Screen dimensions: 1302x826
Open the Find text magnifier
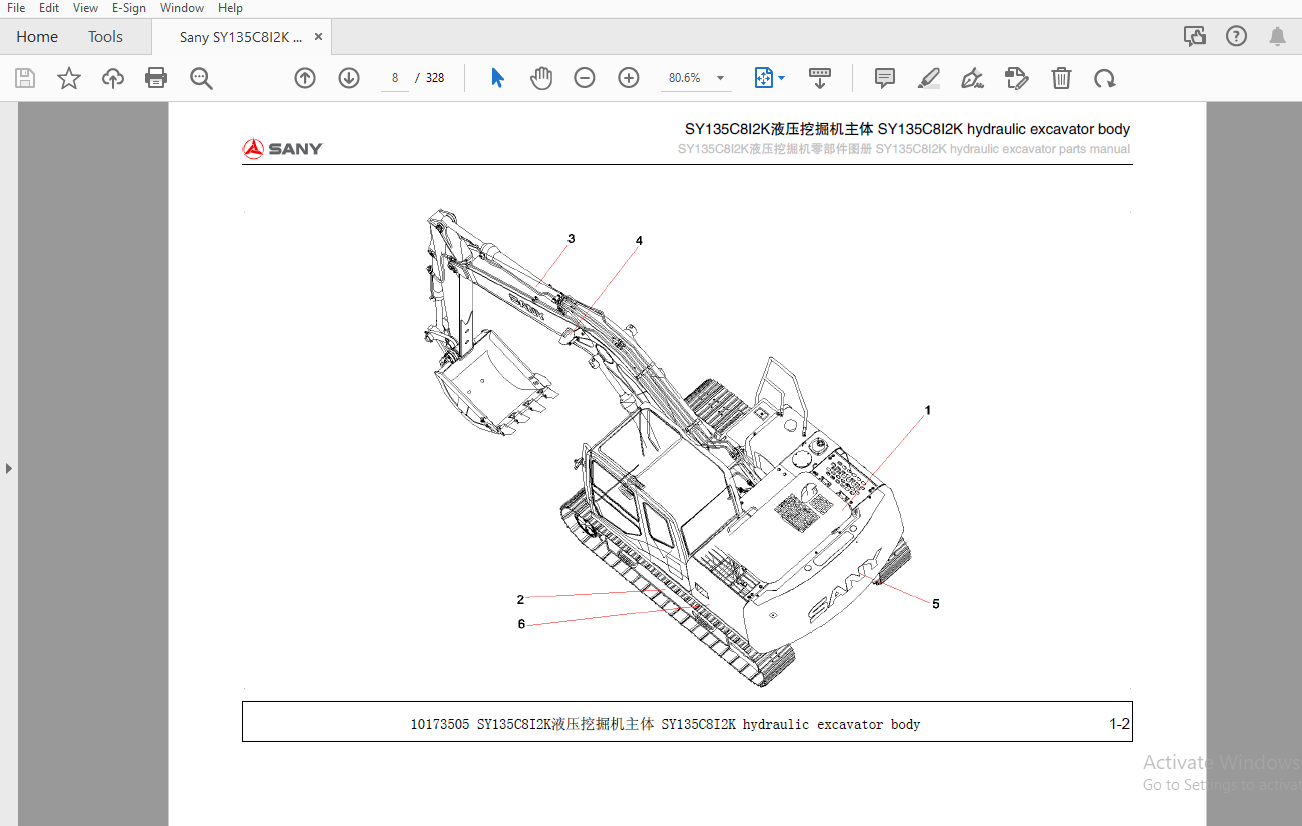click(x=202, y=78)
